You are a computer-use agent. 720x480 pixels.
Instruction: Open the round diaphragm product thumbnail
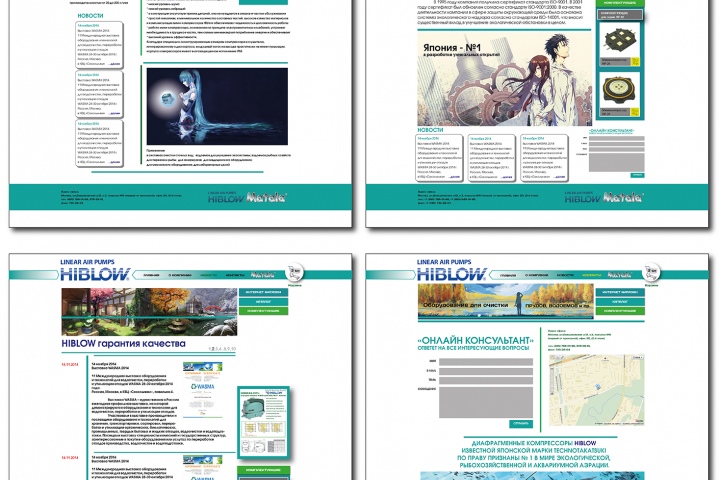pos(619,90)
